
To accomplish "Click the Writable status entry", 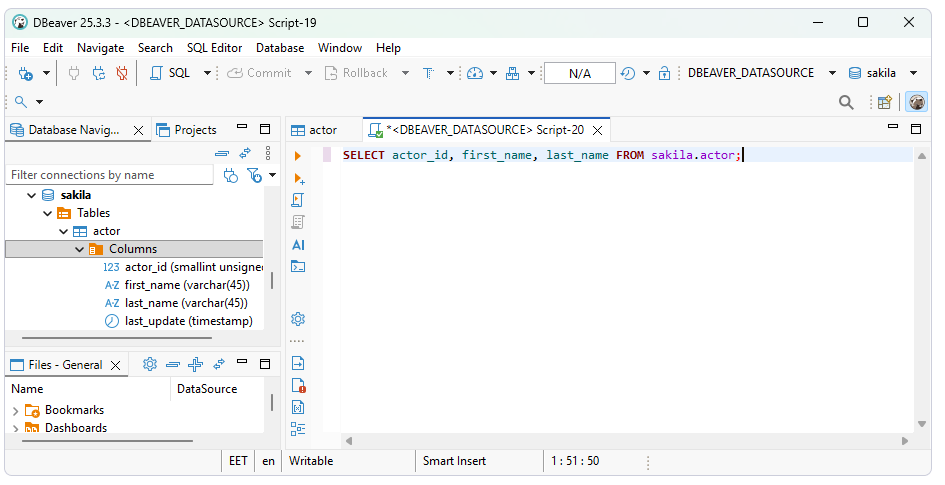I will point(311,462).
